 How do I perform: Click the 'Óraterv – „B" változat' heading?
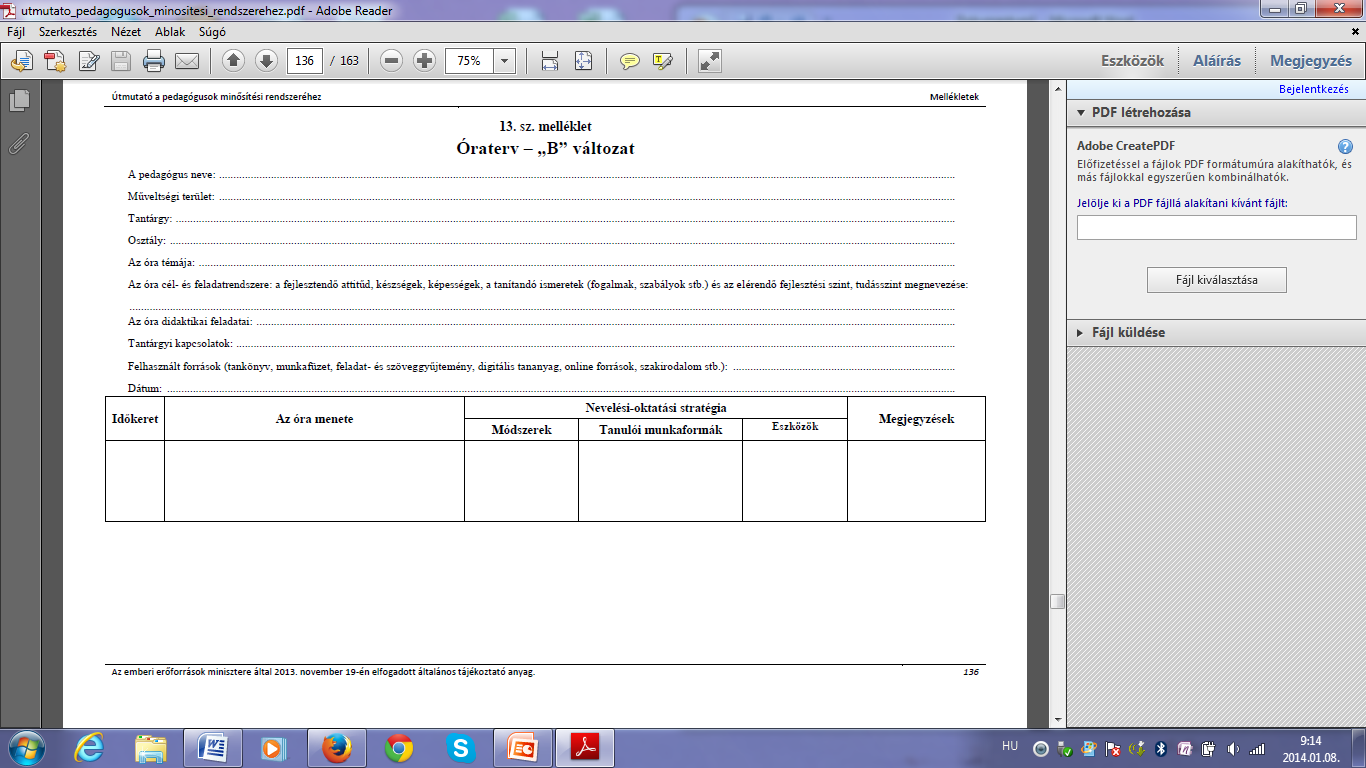click(545, 149)
